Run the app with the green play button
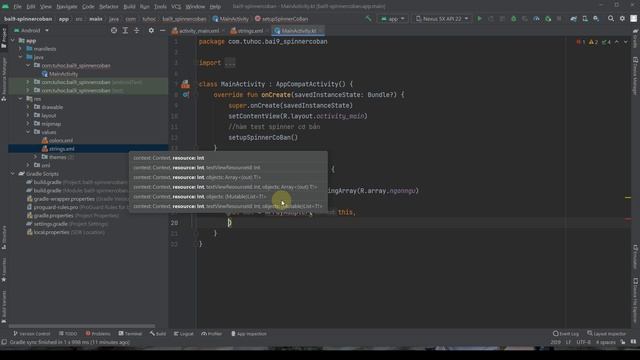Viewport: 640px width, 360px height. pyautogui.click(x=480, y=19)
